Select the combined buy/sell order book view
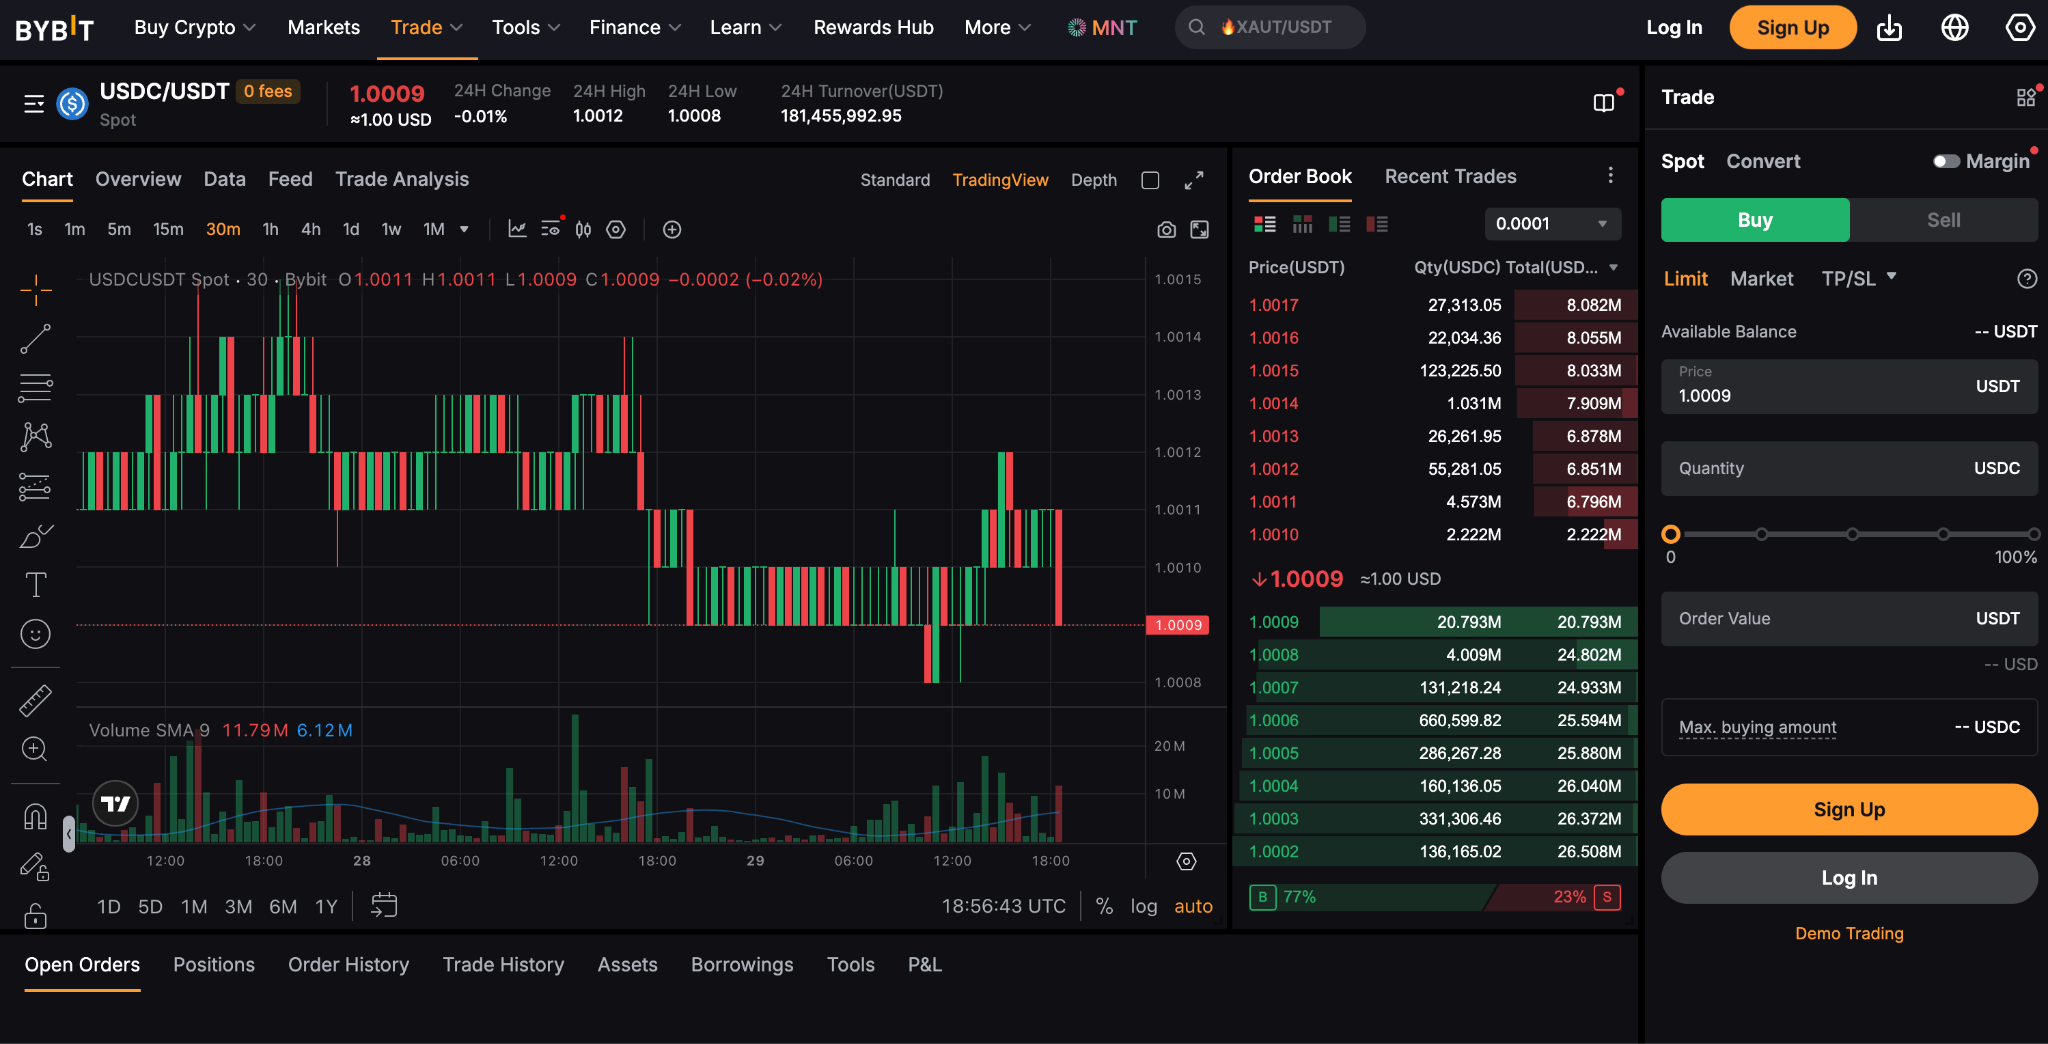2048x1044 pixels. point(1265,224)
